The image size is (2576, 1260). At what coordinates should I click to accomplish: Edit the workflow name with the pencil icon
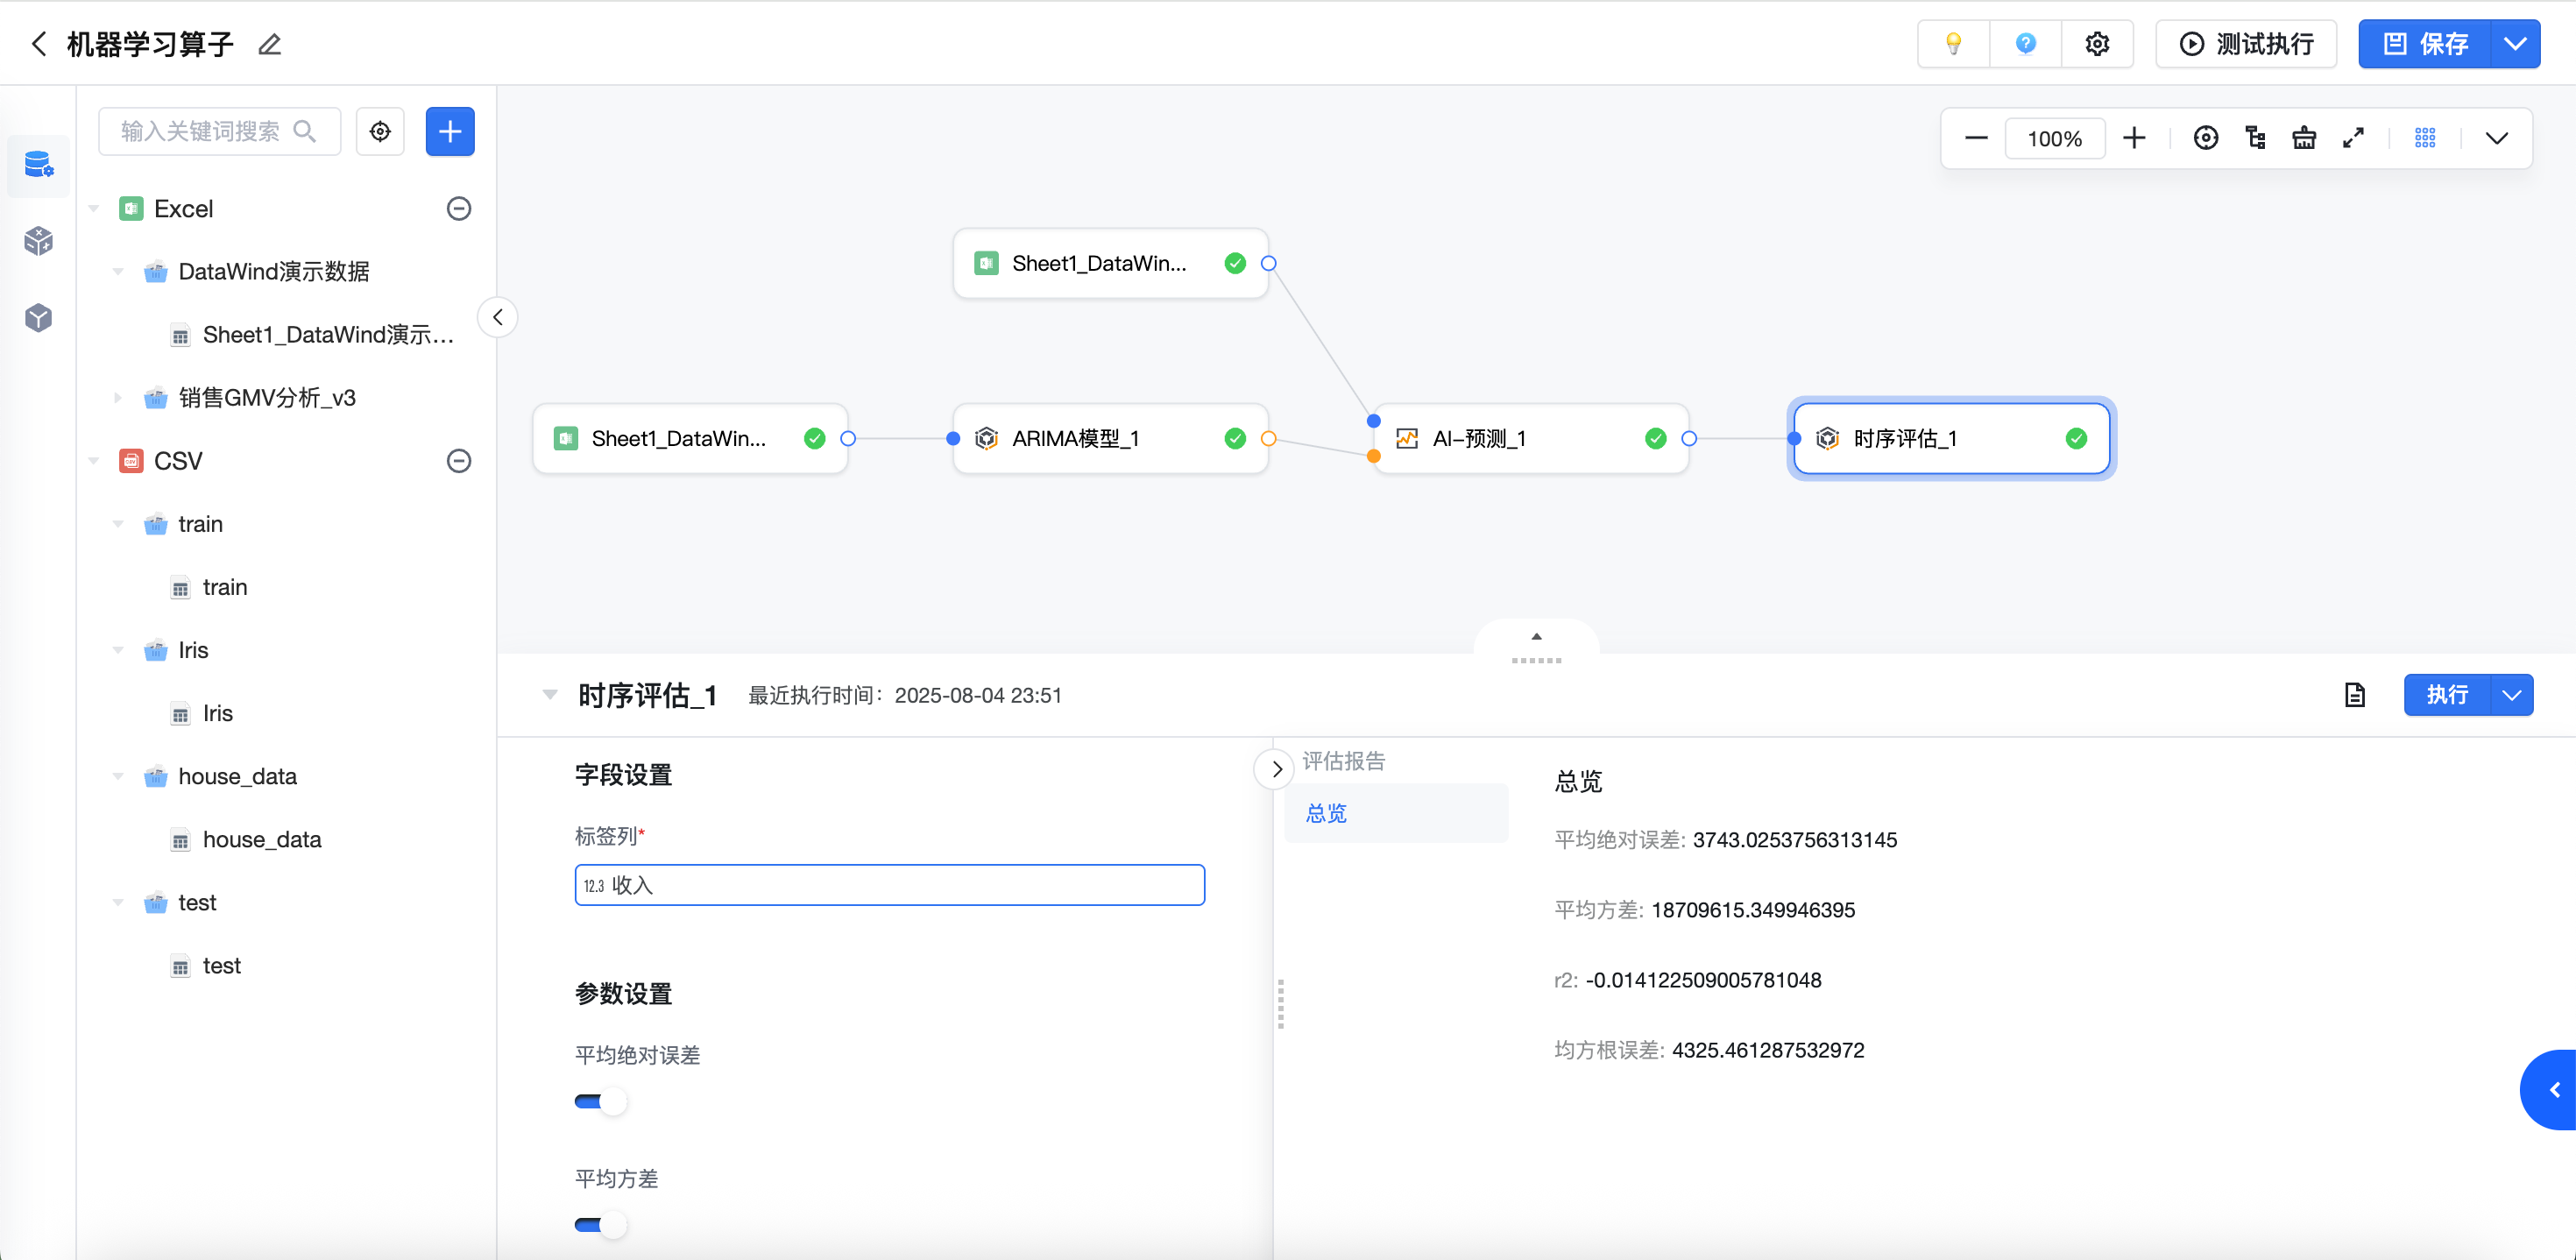coord(269,44)
